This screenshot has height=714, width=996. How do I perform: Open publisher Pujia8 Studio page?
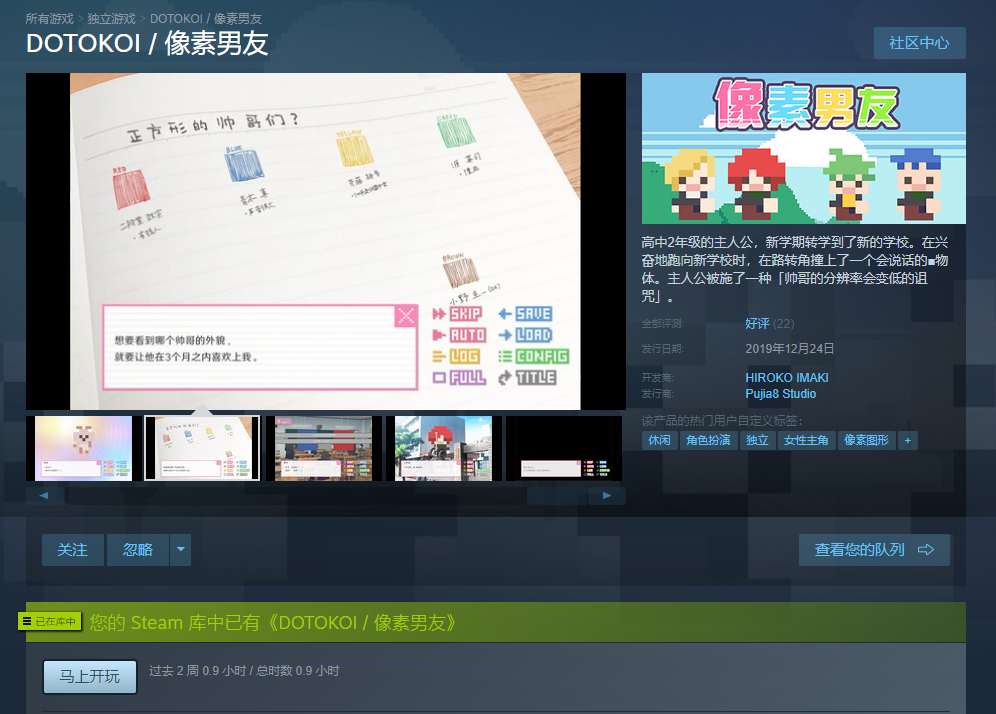click(781, 394)
